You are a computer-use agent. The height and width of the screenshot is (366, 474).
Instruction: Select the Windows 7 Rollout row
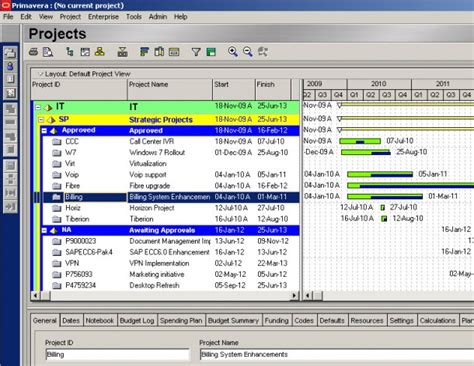(170, 153)
